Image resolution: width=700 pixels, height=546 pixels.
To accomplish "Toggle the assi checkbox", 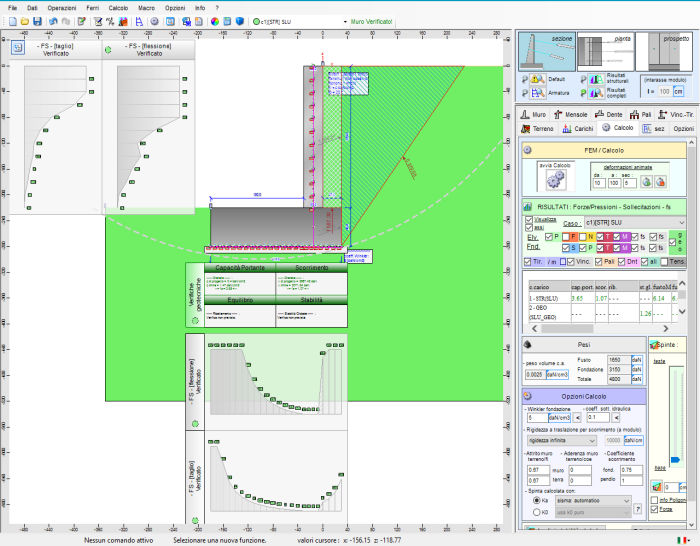I will [x=529, y=227].
